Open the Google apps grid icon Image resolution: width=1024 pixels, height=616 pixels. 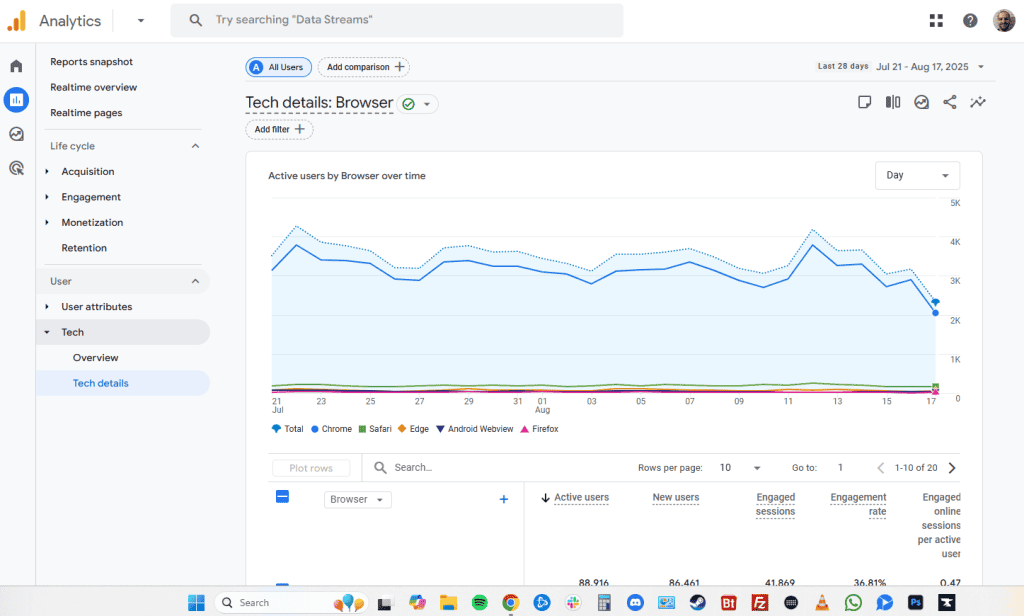936,20
